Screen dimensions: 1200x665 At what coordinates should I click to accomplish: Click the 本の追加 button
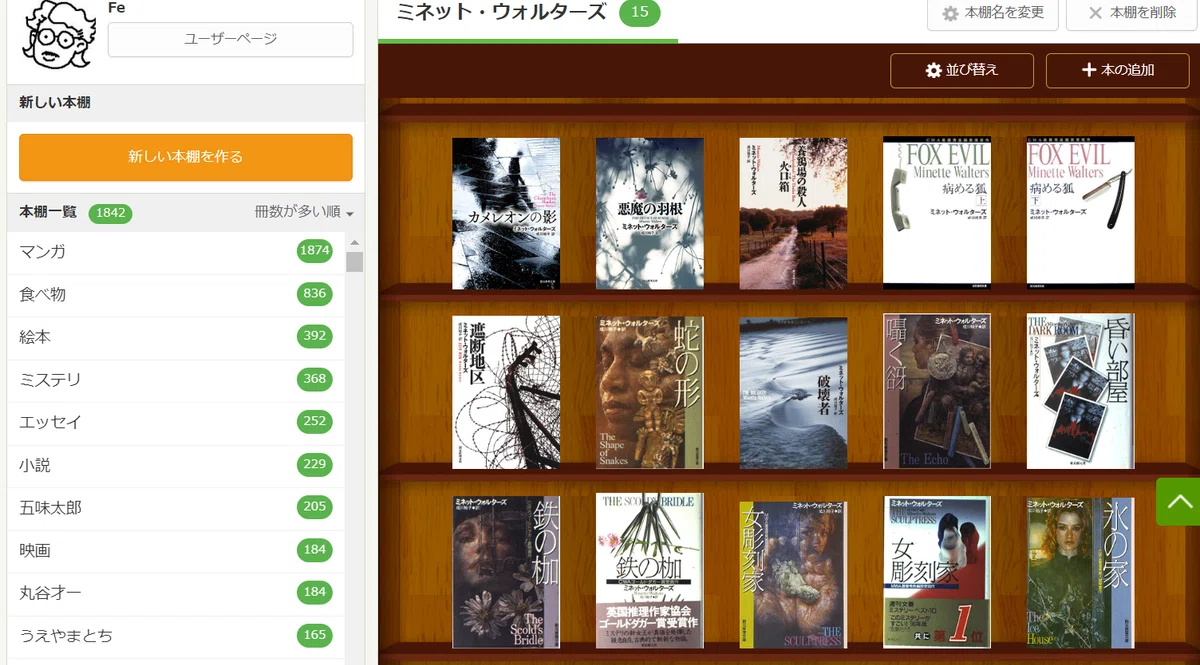pos(1117,70)
